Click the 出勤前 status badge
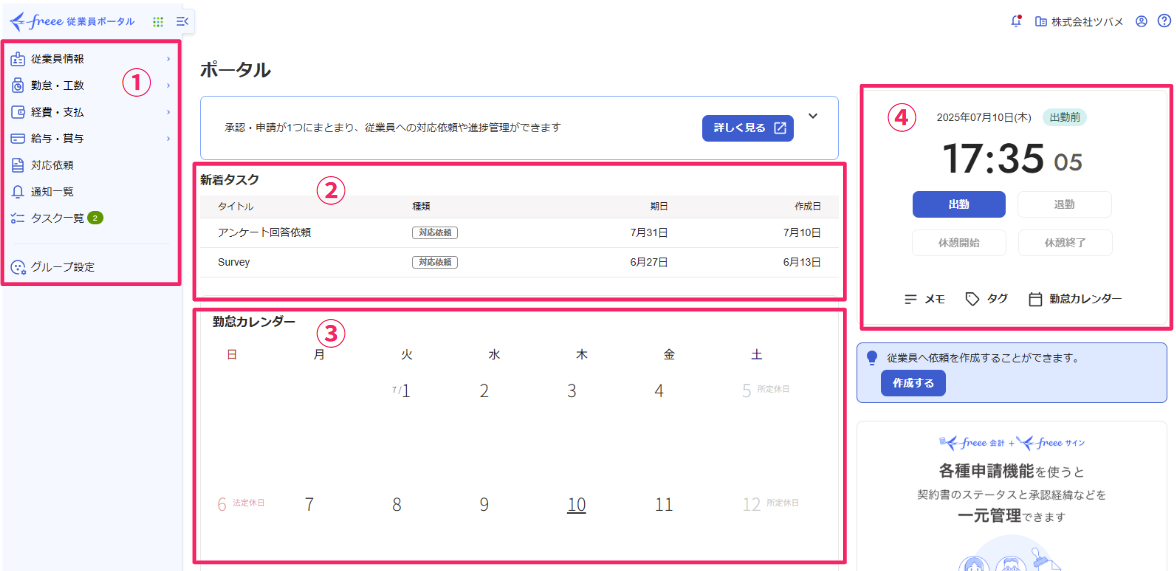Image resolution: width=1176 pixels, height=571 pixels. (1064, 117)
